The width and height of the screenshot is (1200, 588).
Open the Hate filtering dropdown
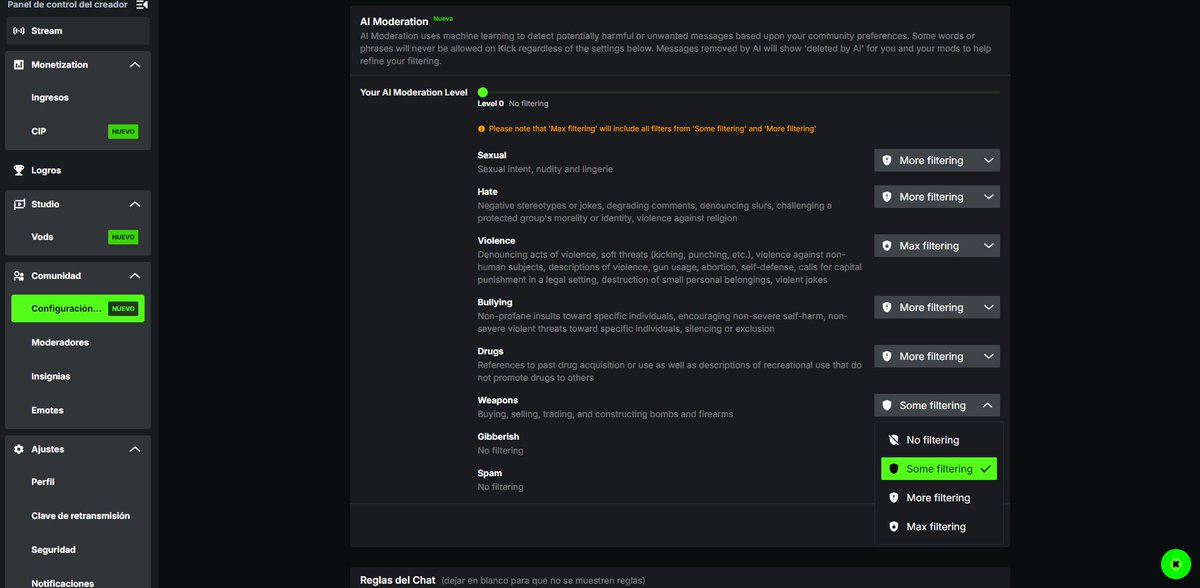coord(937,197)
